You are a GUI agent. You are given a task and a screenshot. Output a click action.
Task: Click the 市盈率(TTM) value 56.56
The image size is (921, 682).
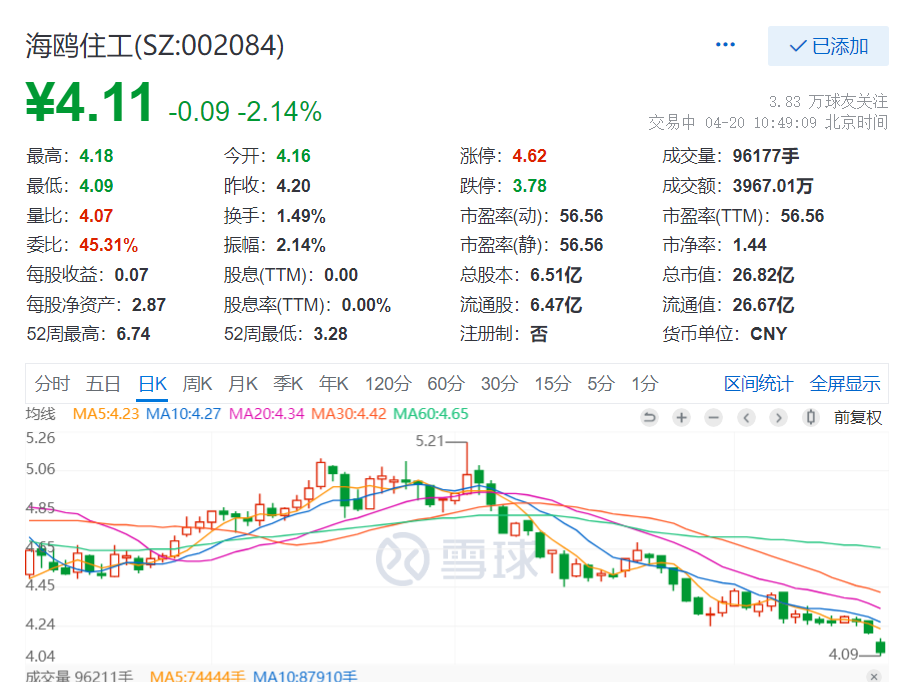(802, 216)
